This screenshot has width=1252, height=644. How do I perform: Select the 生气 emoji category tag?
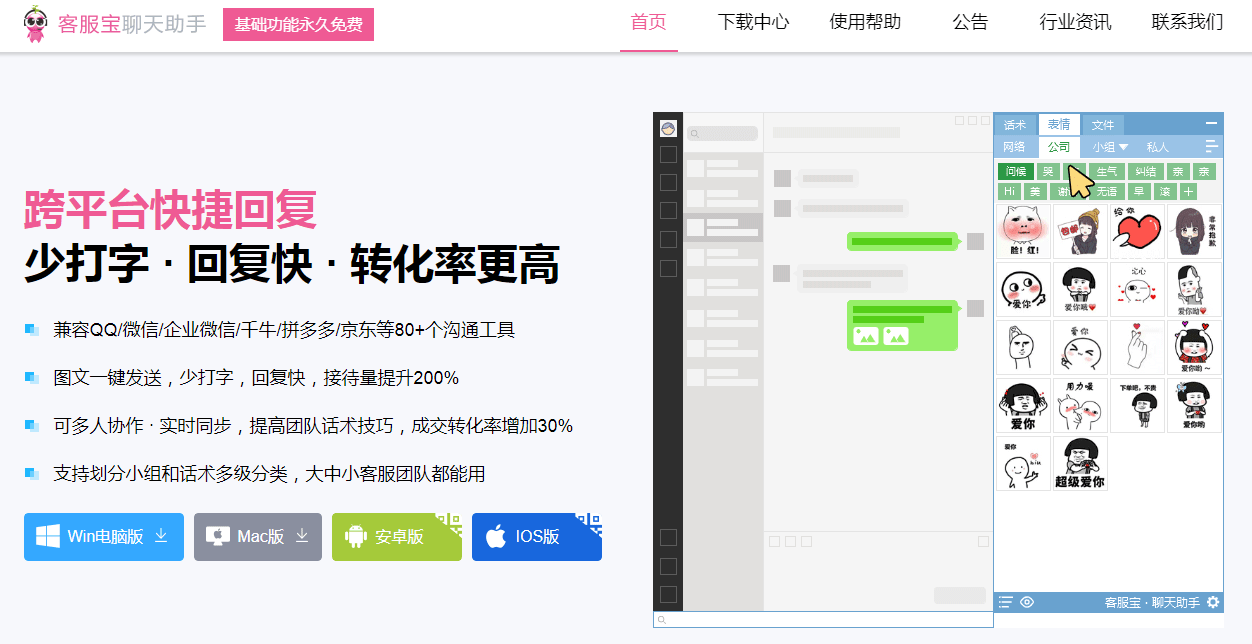(1106, 172)
